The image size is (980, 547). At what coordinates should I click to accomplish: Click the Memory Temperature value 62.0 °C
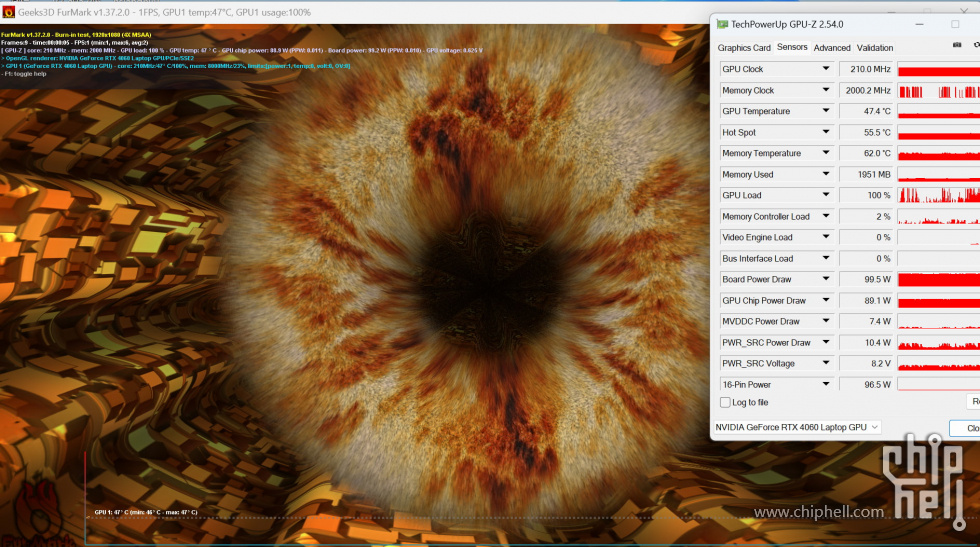866,153
